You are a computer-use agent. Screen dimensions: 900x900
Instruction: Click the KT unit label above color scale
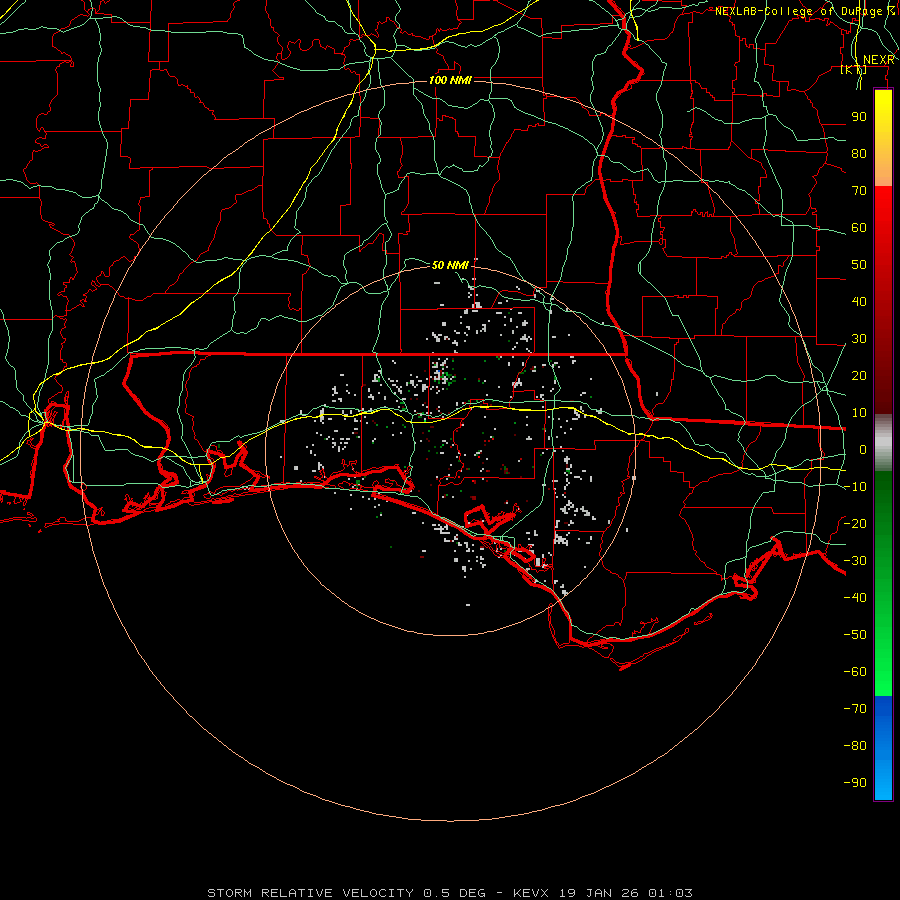pyautogui.click(x=854, y=69)
